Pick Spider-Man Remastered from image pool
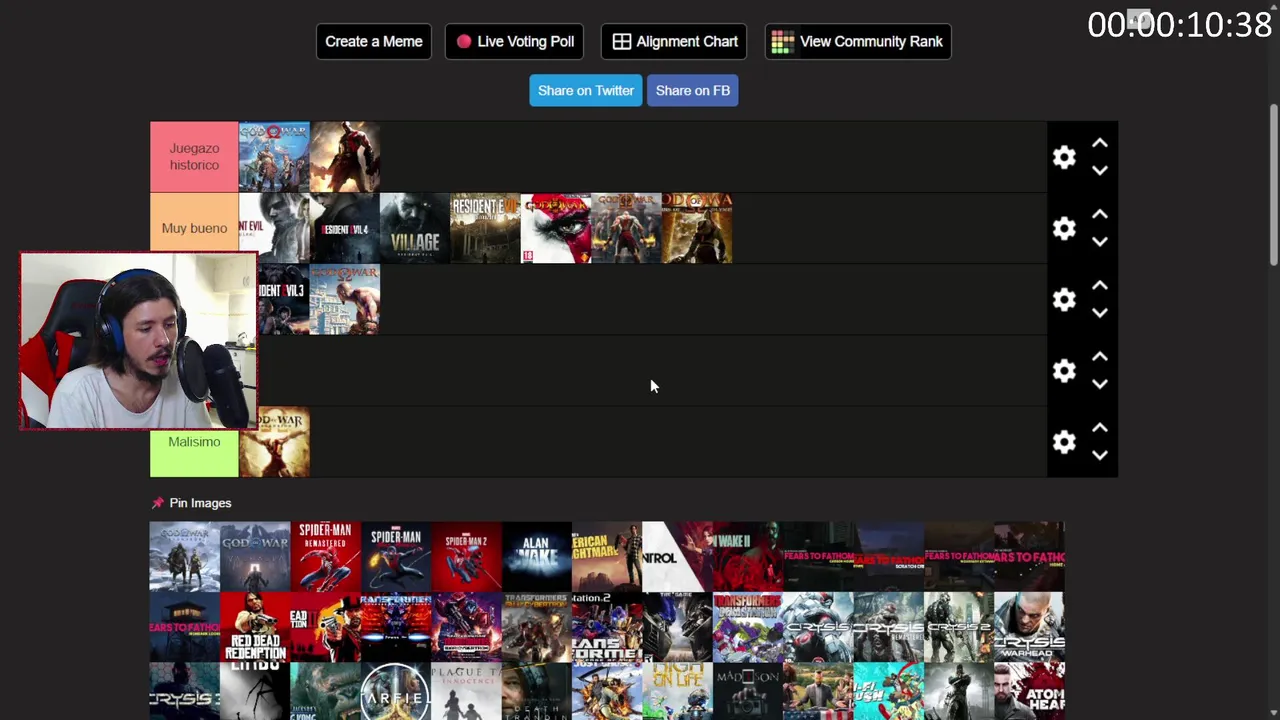 point(326,556)
